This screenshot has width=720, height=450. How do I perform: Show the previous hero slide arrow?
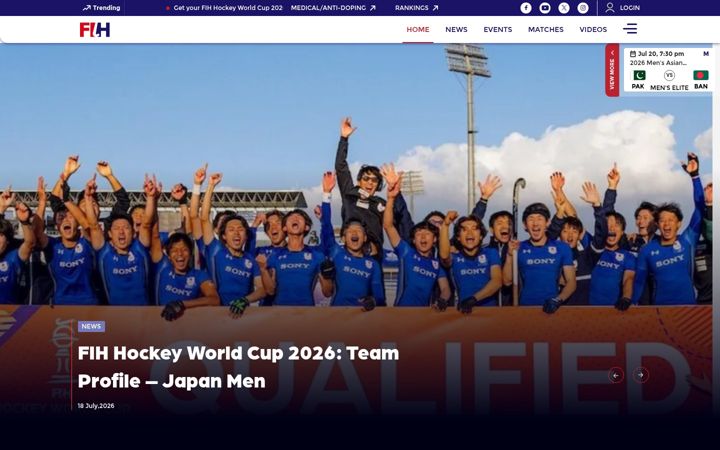click(616, 375)
